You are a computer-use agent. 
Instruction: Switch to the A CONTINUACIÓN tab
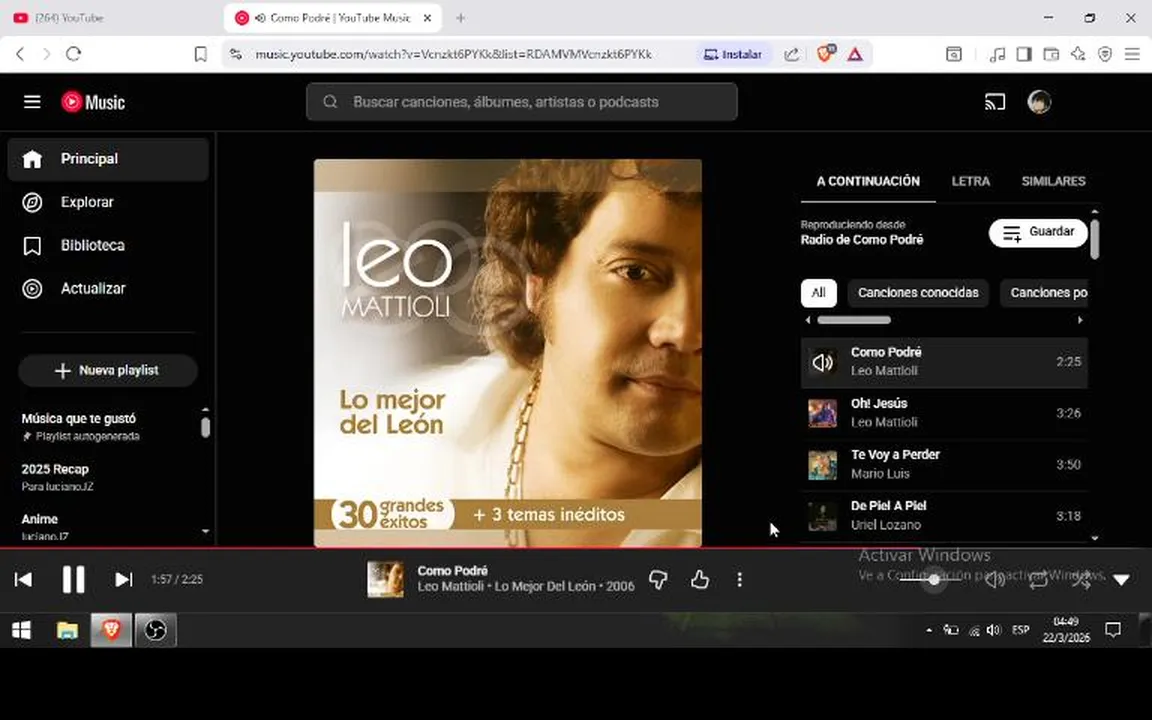[x=868, y=181]
